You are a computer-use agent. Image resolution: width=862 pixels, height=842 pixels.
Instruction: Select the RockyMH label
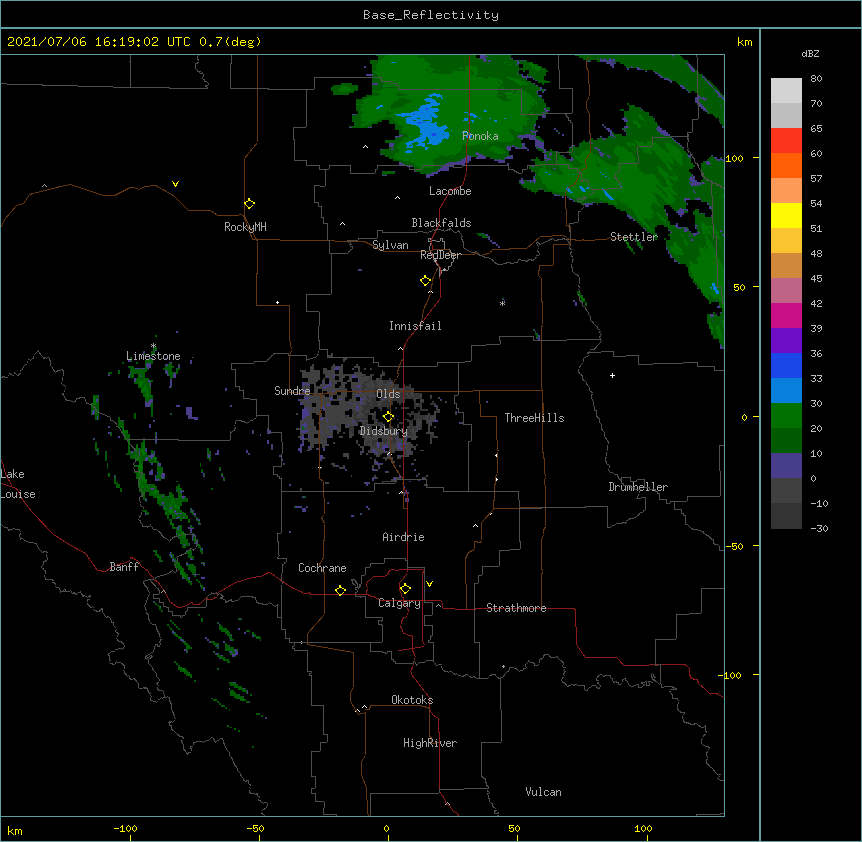coord(245,227)
